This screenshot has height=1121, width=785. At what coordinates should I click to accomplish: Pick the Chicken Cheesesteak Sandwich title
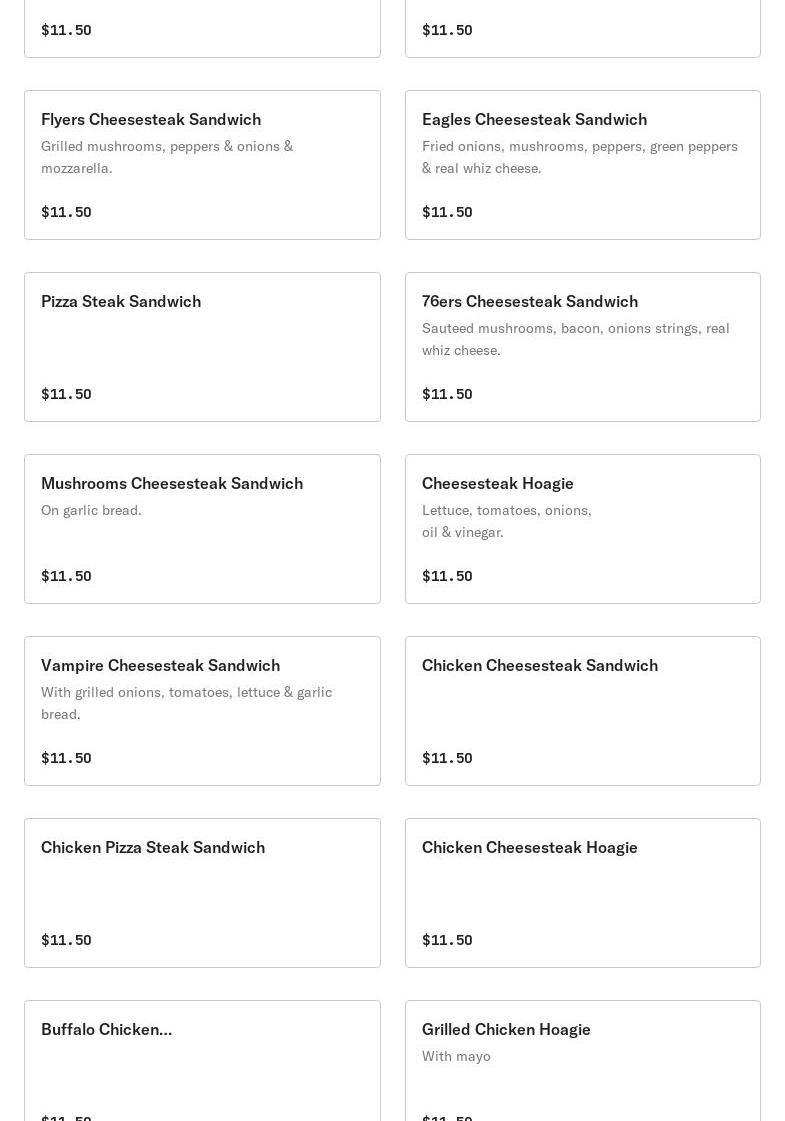(540, 665)
